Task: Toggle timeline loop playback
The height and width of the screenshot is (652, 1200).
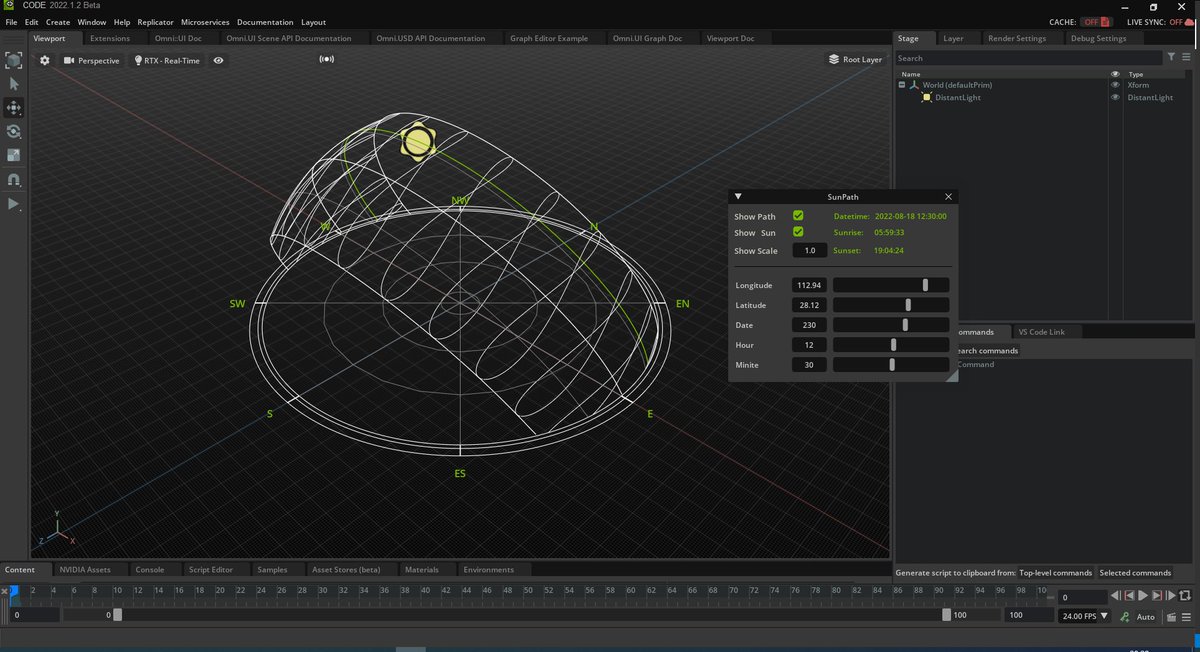Action: pyautogui.click(x=1185, y=596)
